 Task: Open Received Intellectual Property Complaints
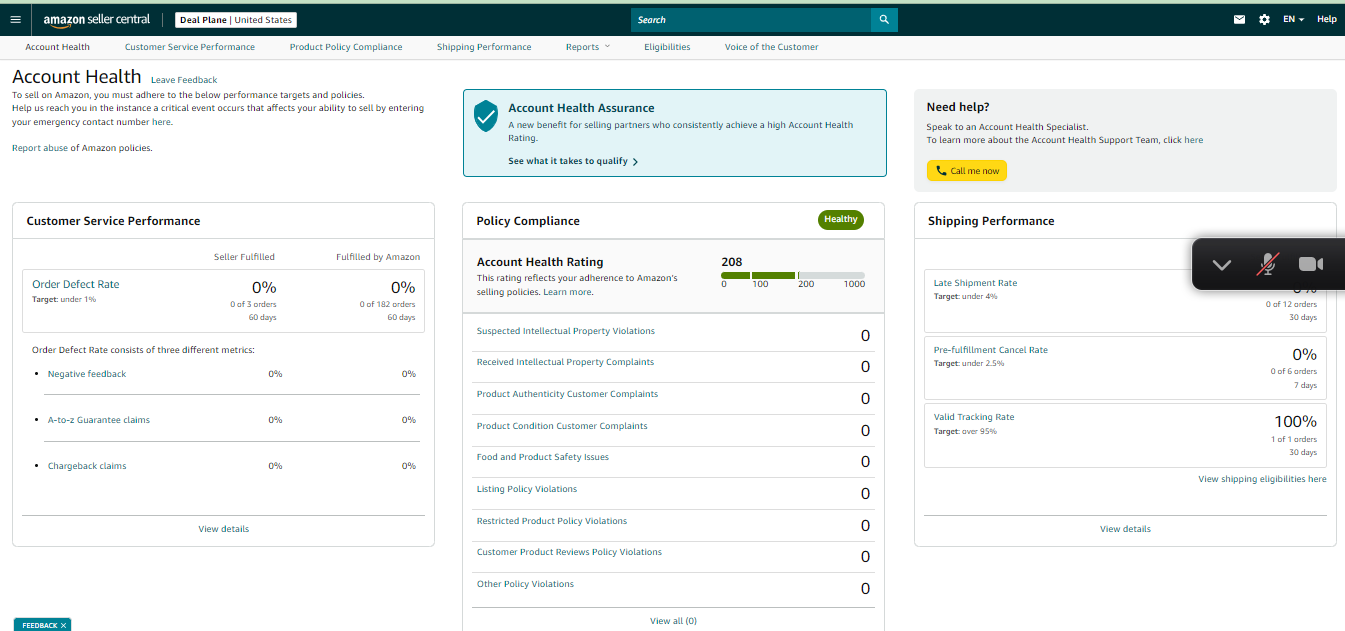coord(566,362)
